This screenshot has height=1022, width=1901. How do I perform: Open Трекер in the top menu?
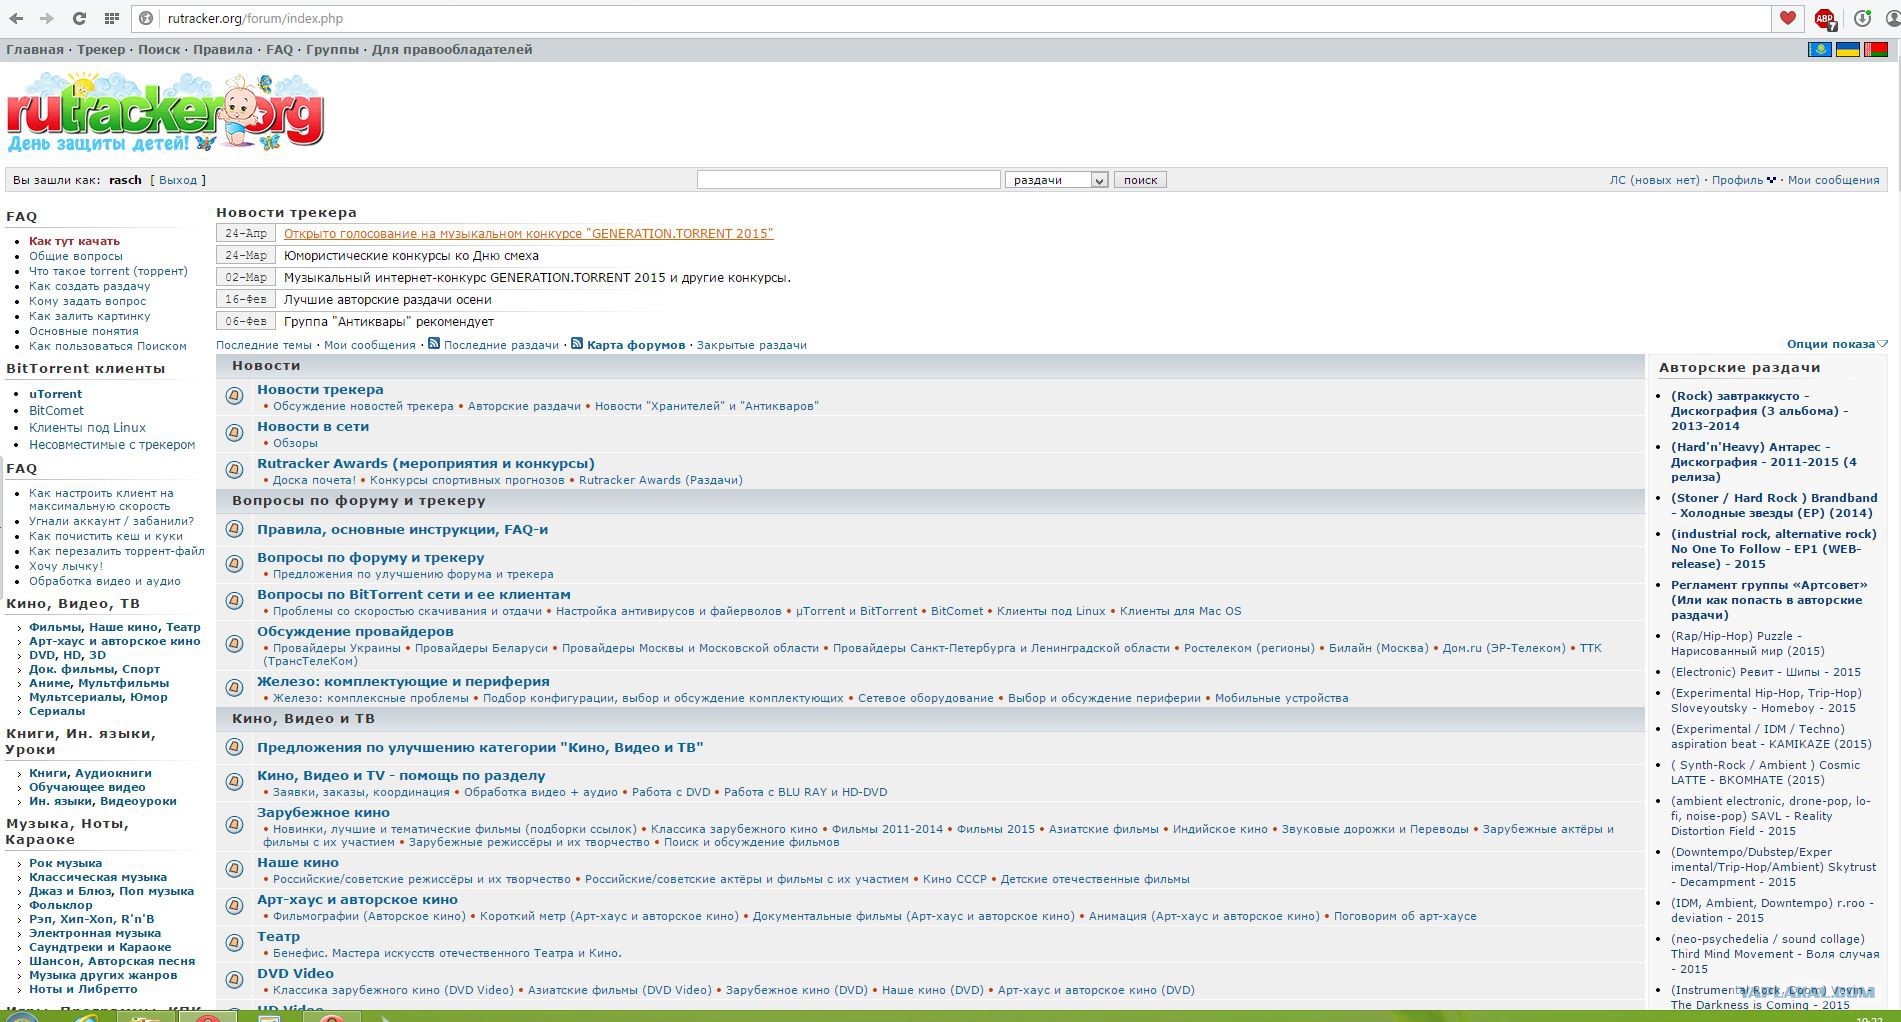pos(101,49)
